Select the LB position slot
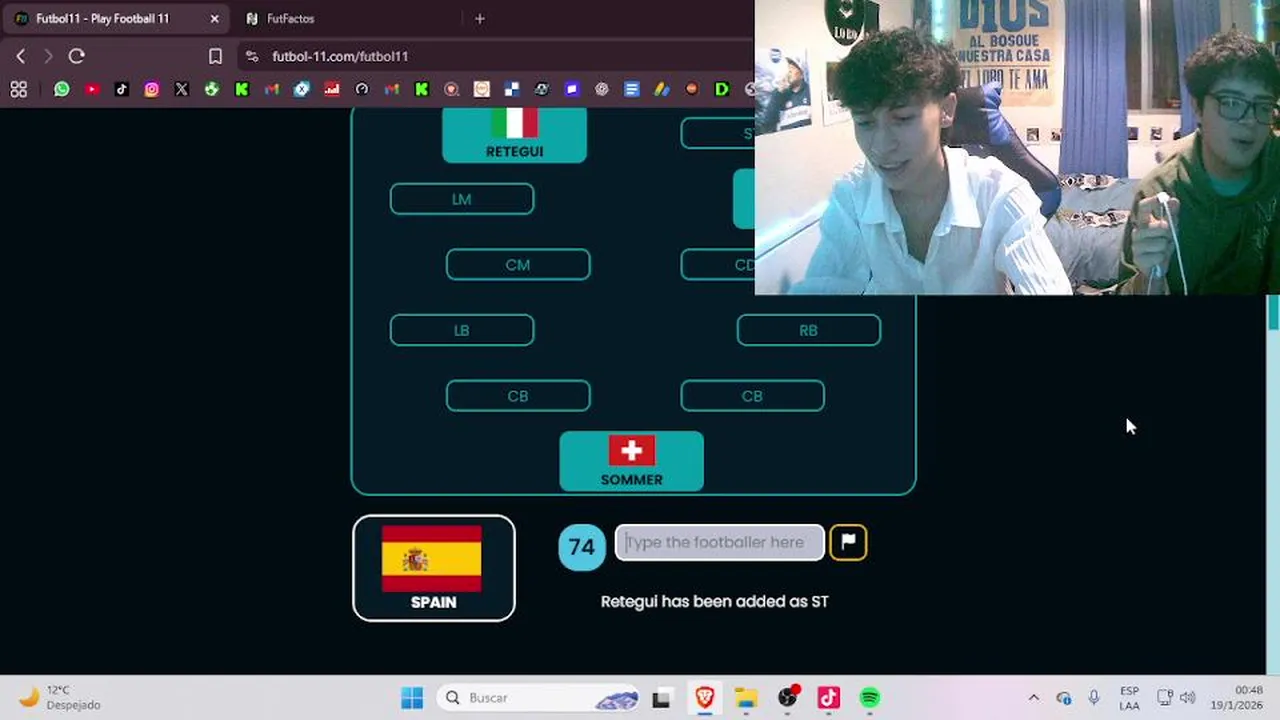Image resolution: width=1280 pixels, height=720 pixels. pos(462,330)
